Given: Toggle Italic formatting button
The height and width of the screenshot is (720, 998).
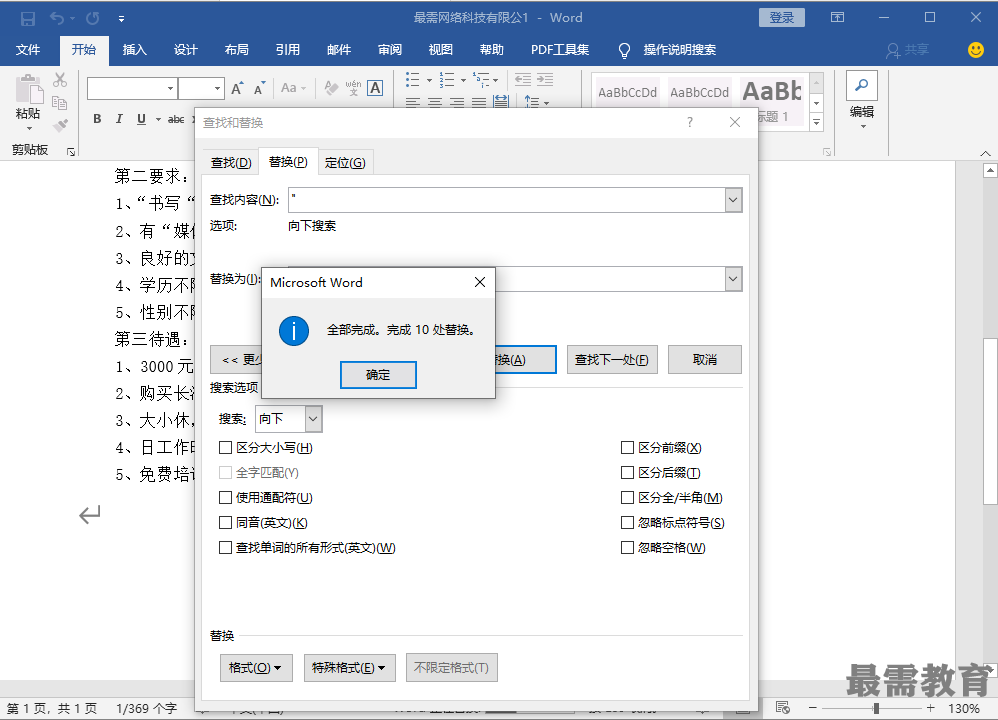Looking at the screenshot, I should point(119,119).
